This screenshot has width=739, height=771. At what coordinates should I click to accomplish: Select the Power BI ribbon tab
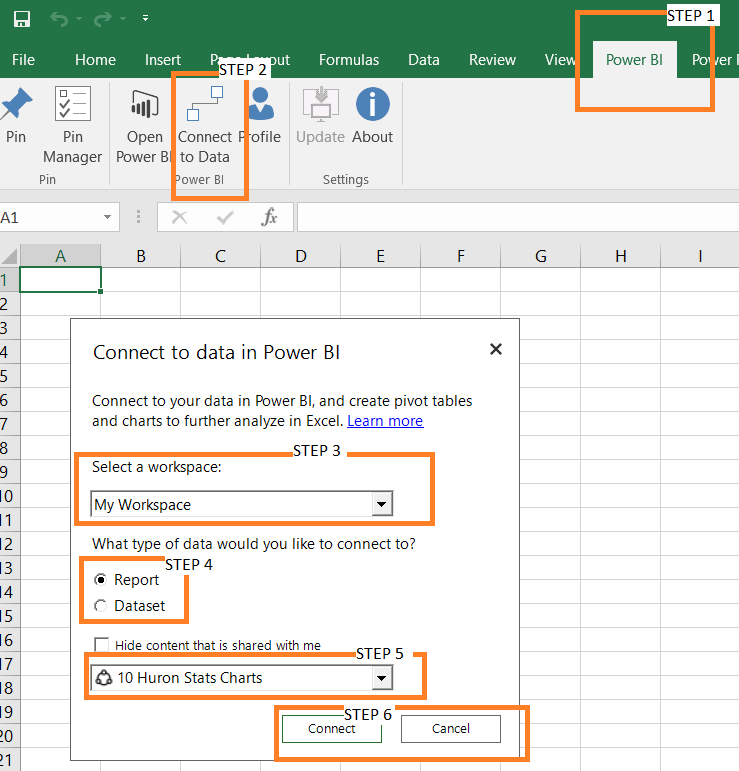[634, 60]
